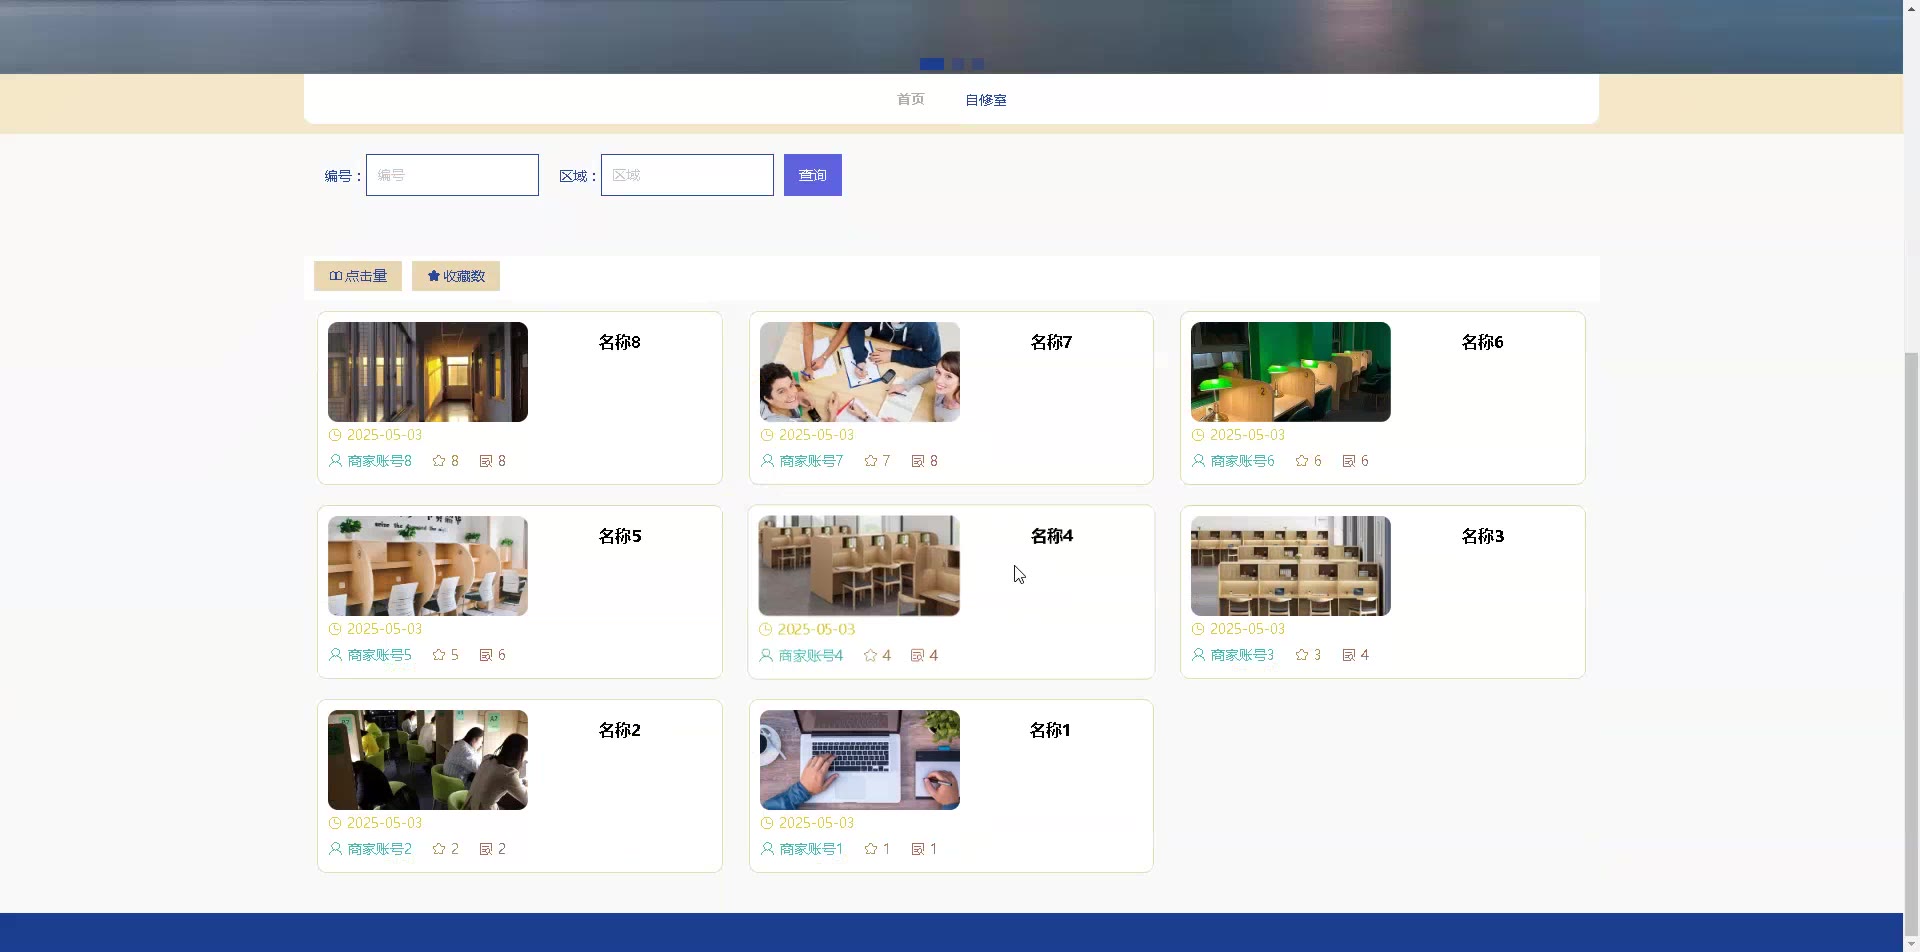
Task: Click the 商家账号2 merchant name
Action: 380,849
